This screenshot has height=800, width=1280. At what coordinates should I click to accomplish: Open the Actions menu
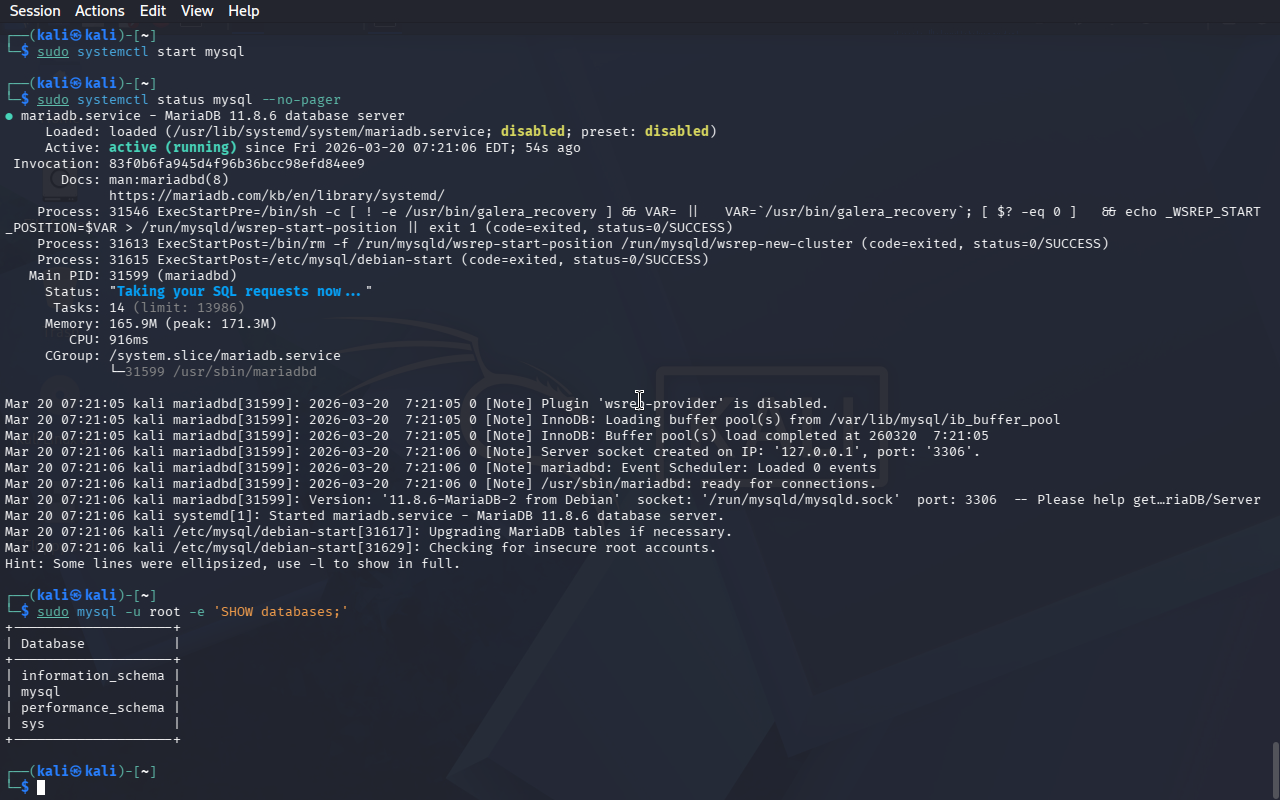100,11
